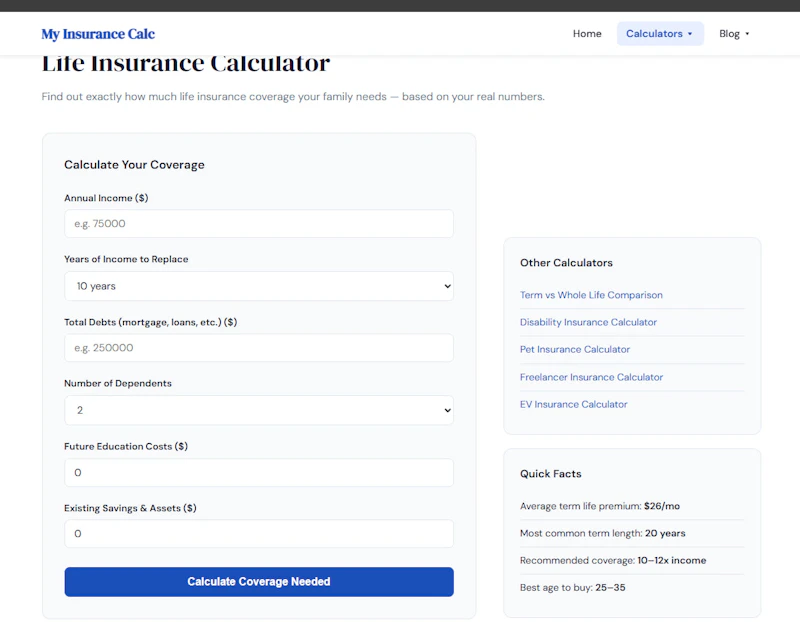Open Freelancer Insurance Calculator link
The width and height of the screenshot is (800, 622).
coord(591,377)
